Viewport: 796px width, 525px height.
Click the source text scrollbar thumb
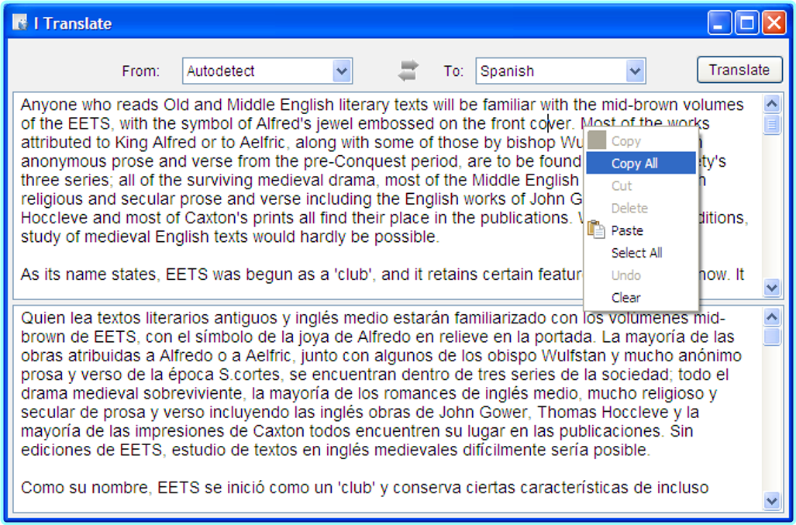point(772,124)
